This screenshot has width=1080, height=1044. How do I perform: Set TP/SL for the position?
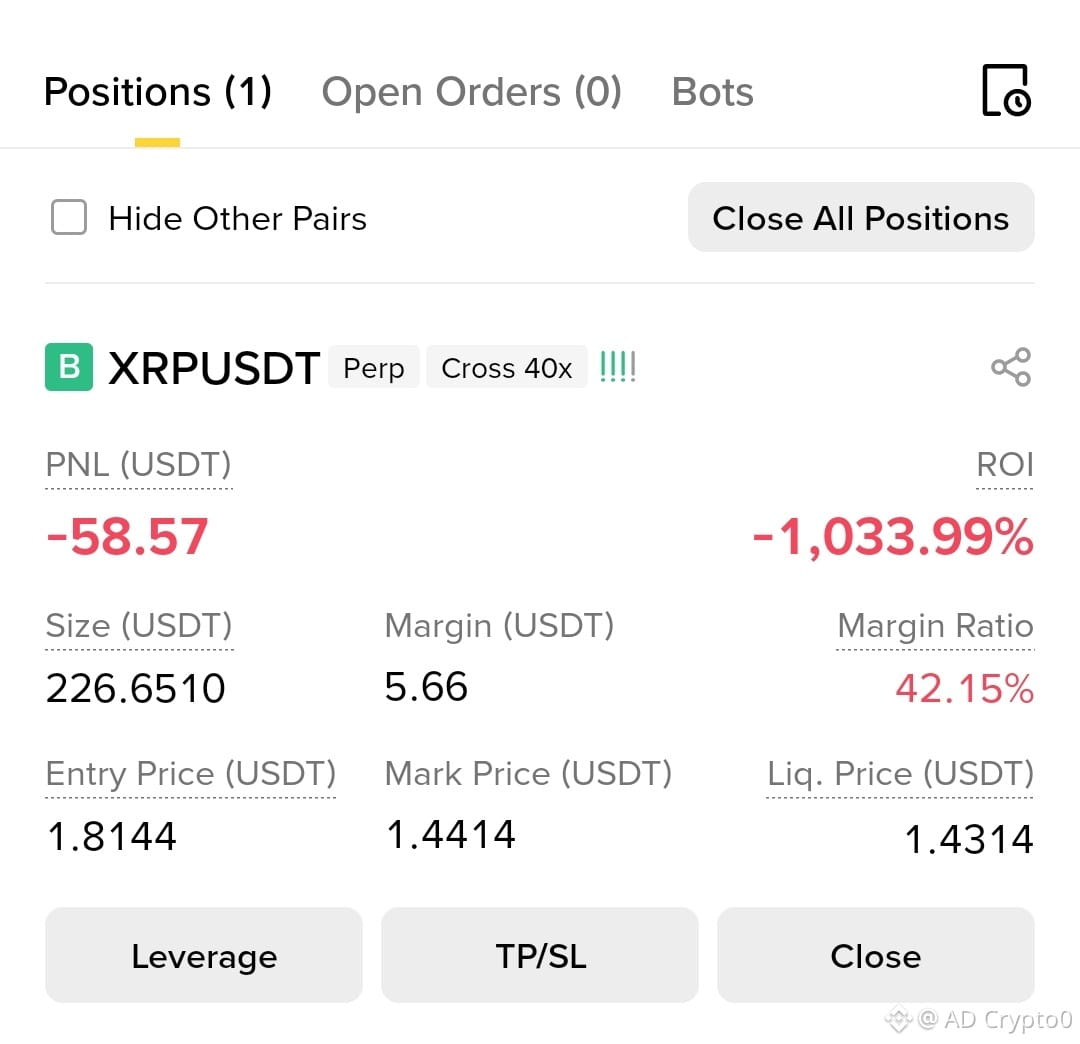pos(540,955)
